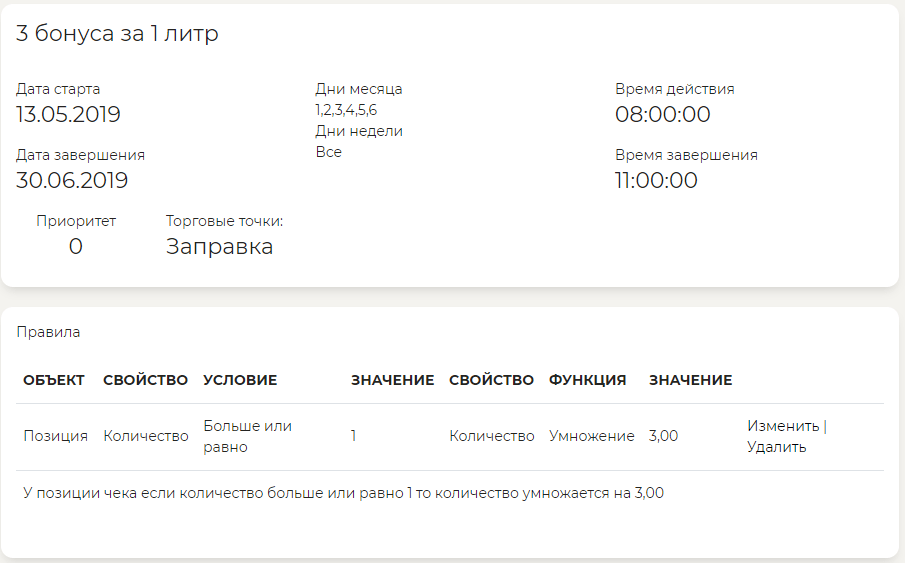Screen dimensions: 905x563
Task: Click the 'Позиция' cell in the rules table
Action: [x=55, y=436]
